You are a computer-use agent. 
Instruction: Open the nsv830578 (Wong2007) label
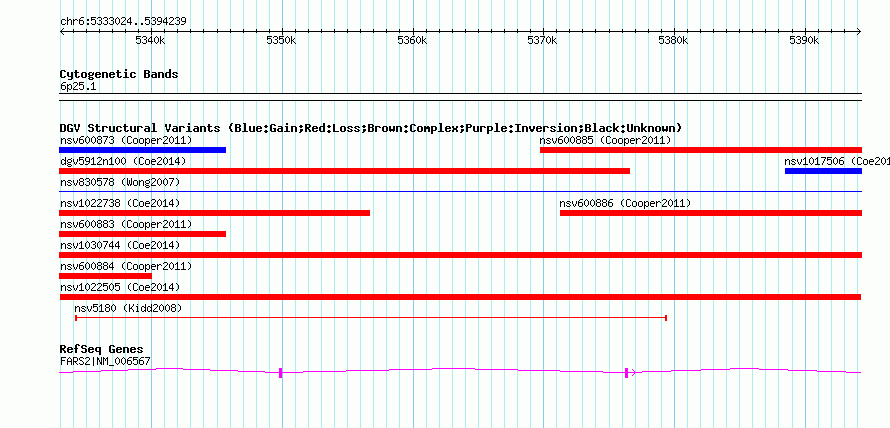120,182
